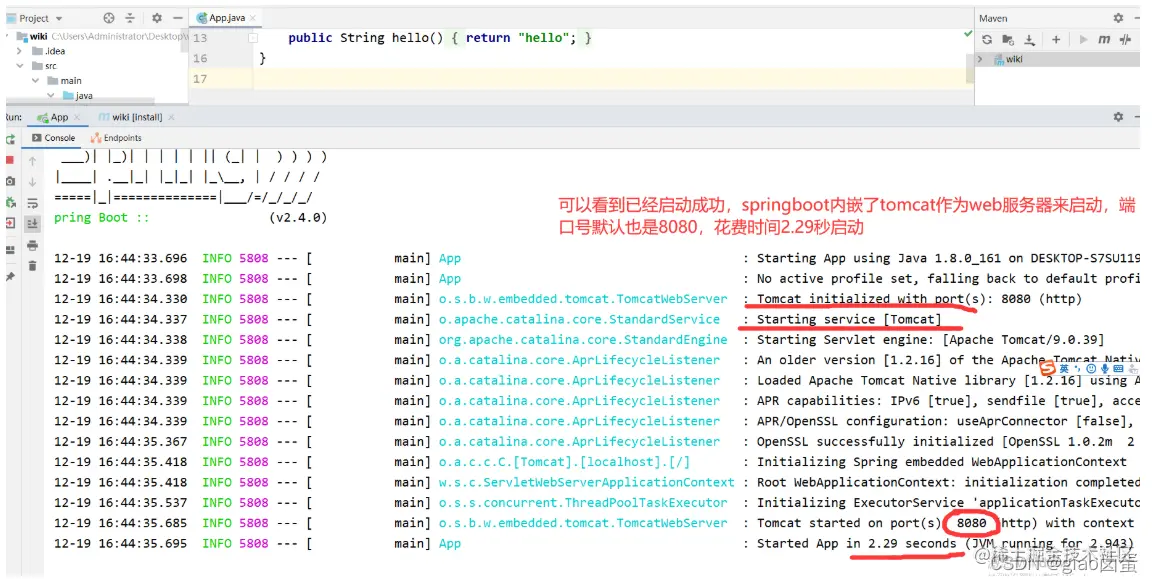
Task: Generate sources and update folders in Maven
Action: (1008, 40)
